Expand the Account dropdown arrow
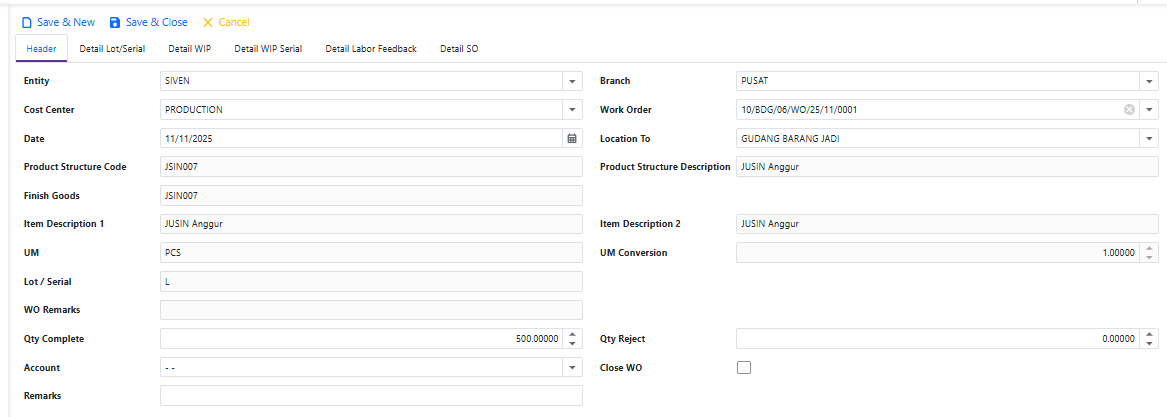 pos(572,367)
